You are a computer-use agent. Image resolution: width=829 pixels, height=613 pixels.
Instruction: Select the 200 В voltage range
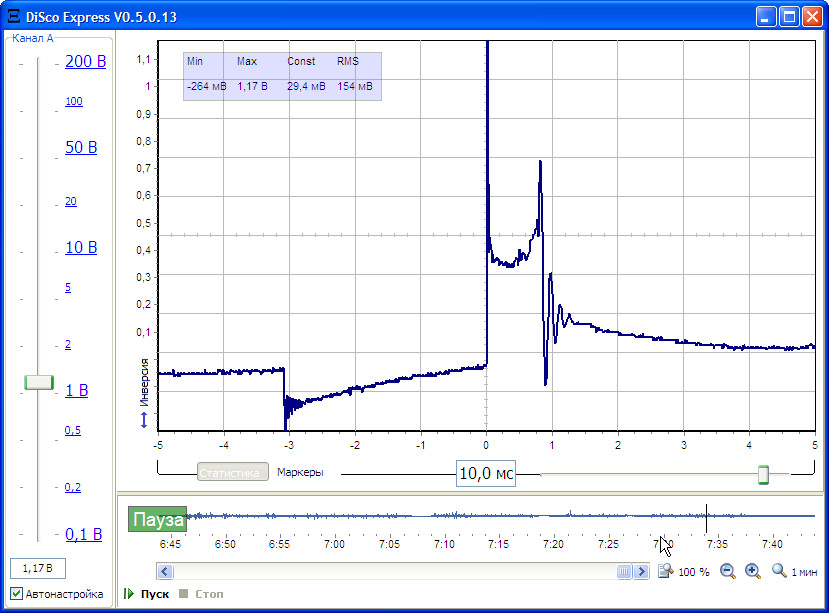(x=85, y=62)
